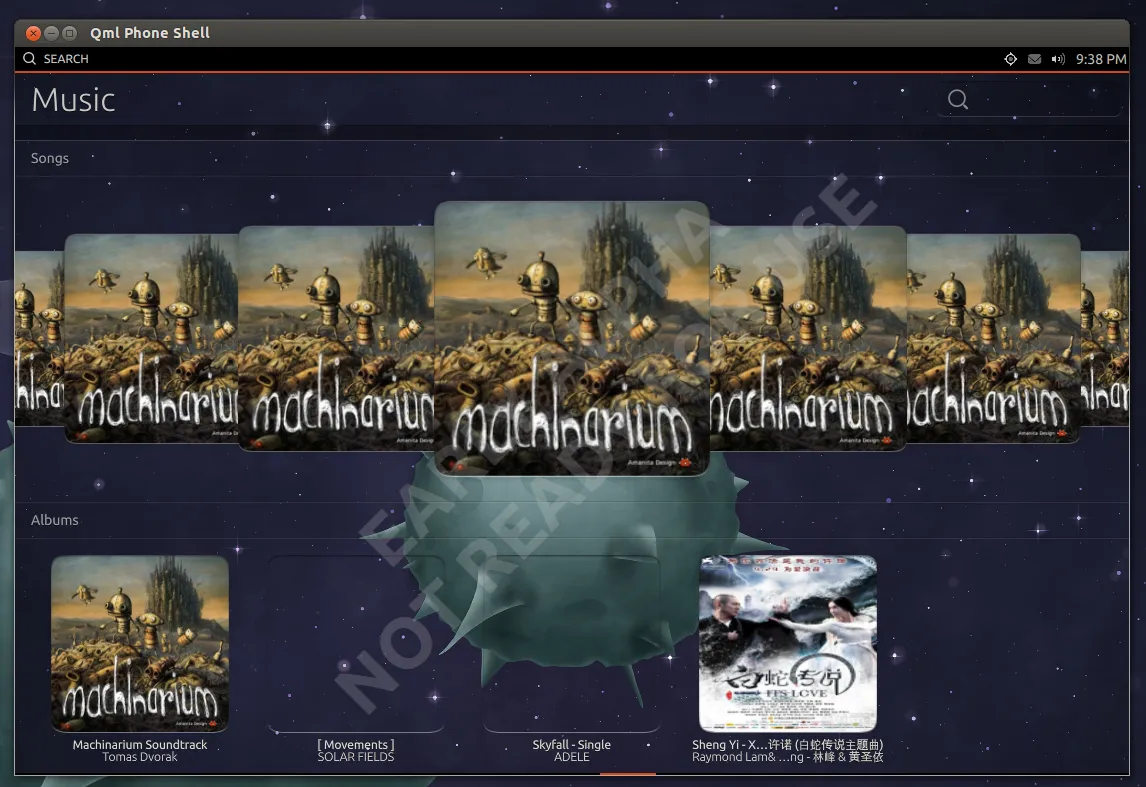Open the SEARCH label in top panel
Screen dimensions: 1146x787
tap(66, 58)
